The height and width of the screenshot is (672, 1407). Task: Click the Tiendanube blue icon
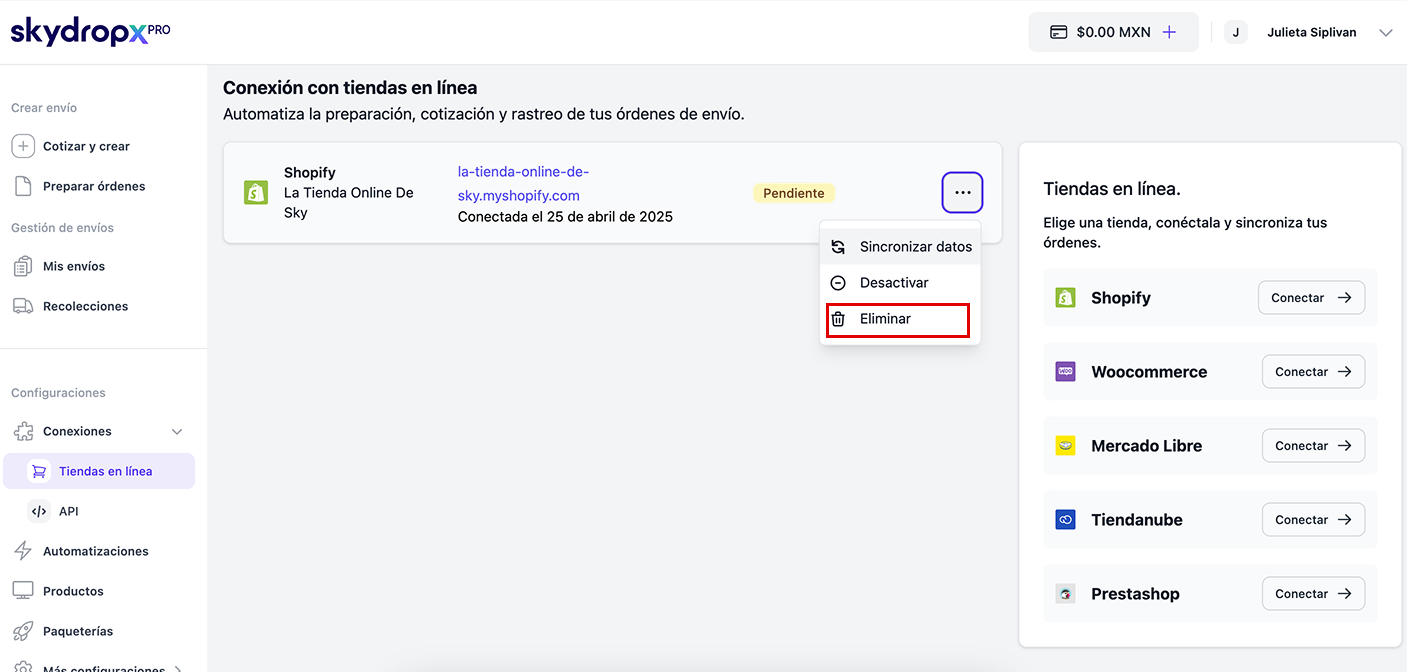pos(1065,520)
